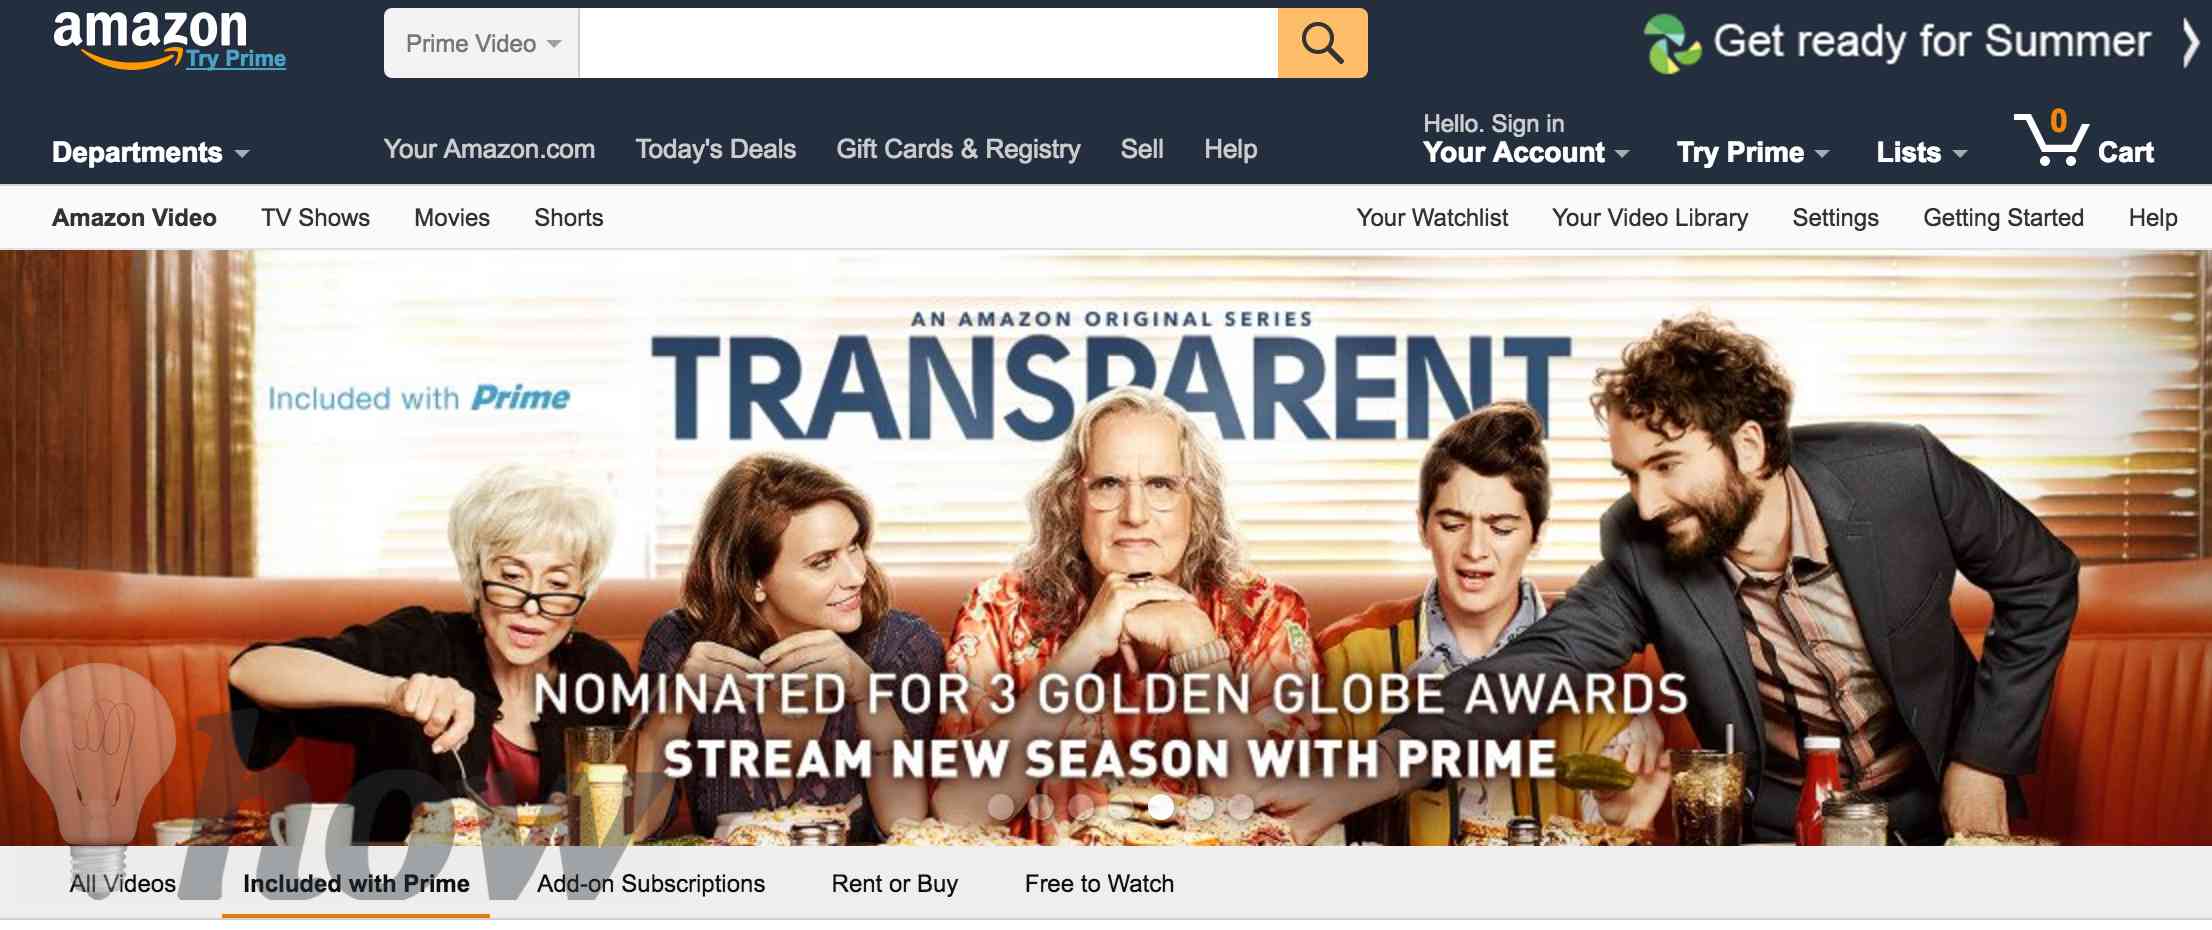The image size is (2212, 930).
Task: Expand the Your Account dropdown
Action: [x=1526, y=152]
